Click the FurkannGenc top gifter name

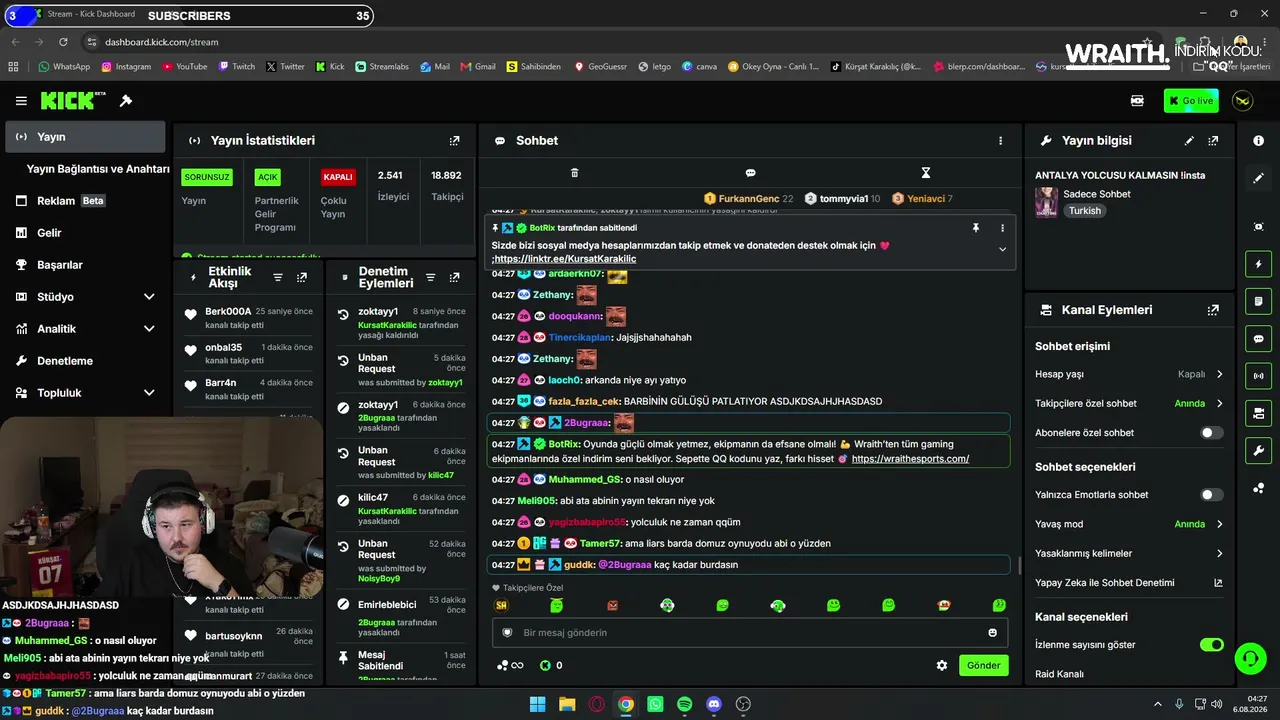pos(749,199)
